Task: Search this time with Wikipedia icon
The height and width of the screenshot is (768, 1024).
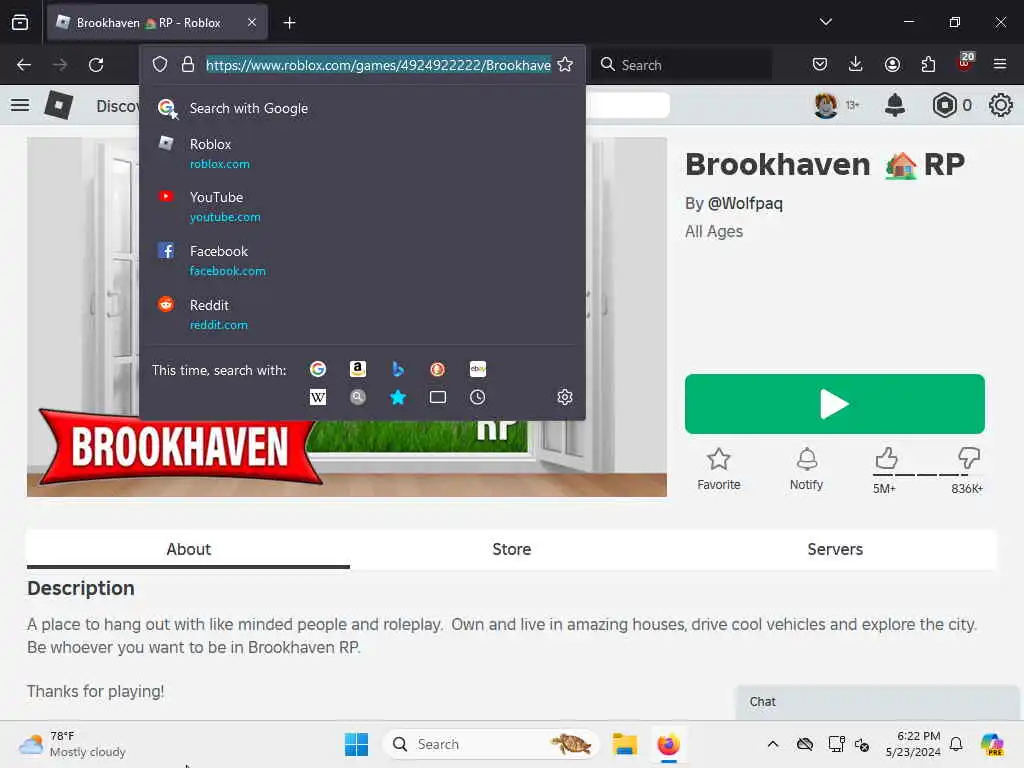Action: 317,397
